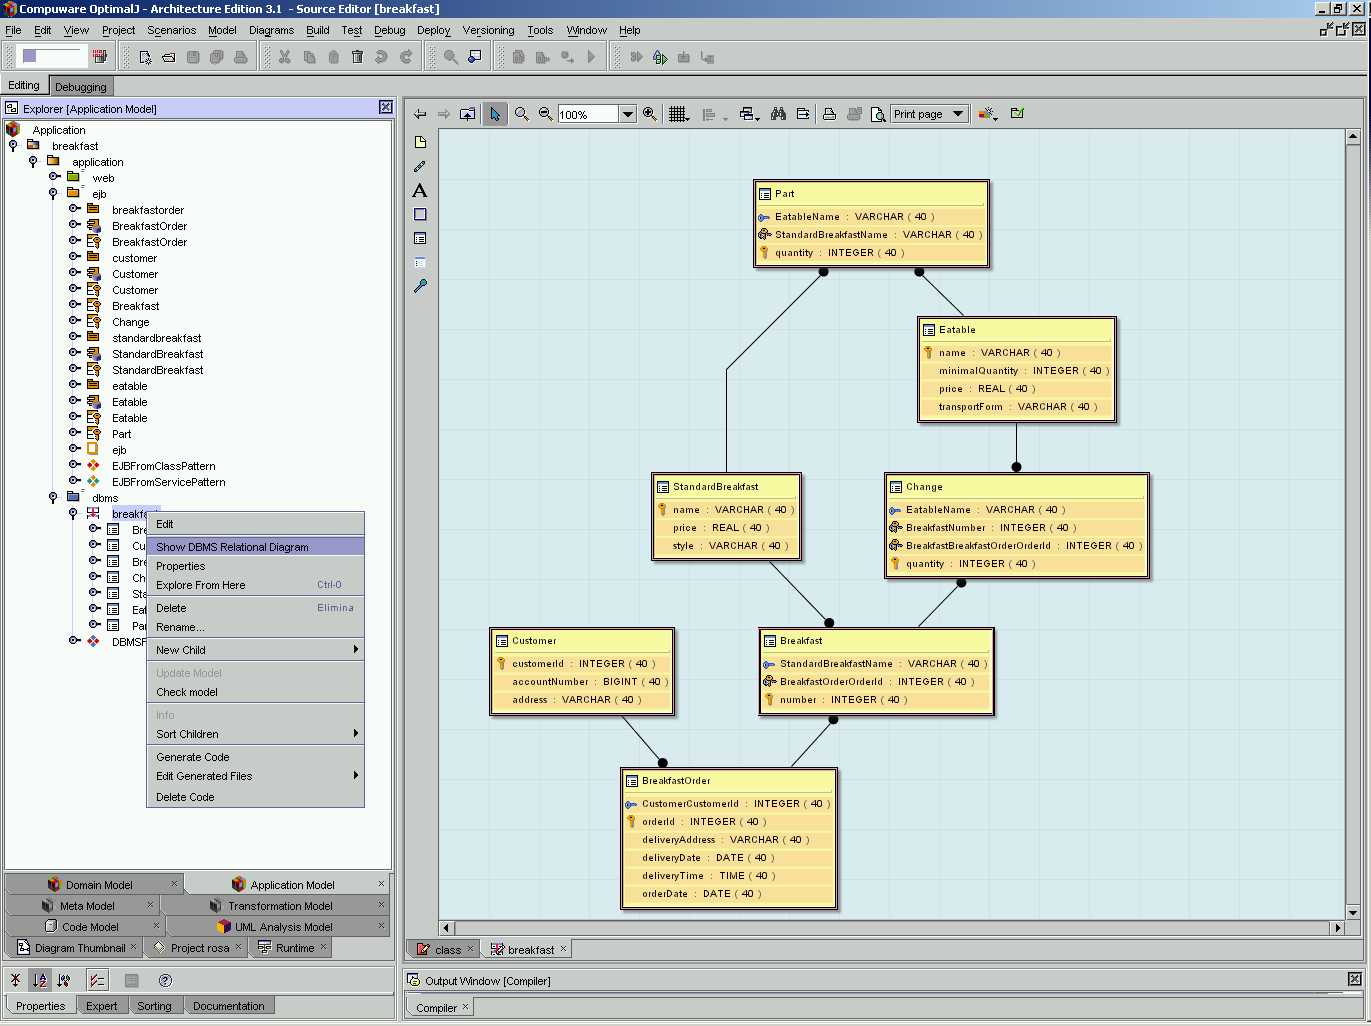Open the zoom percentage dropdown arrow
The image size is (1371, 1026).
click(x=628, y=114)
